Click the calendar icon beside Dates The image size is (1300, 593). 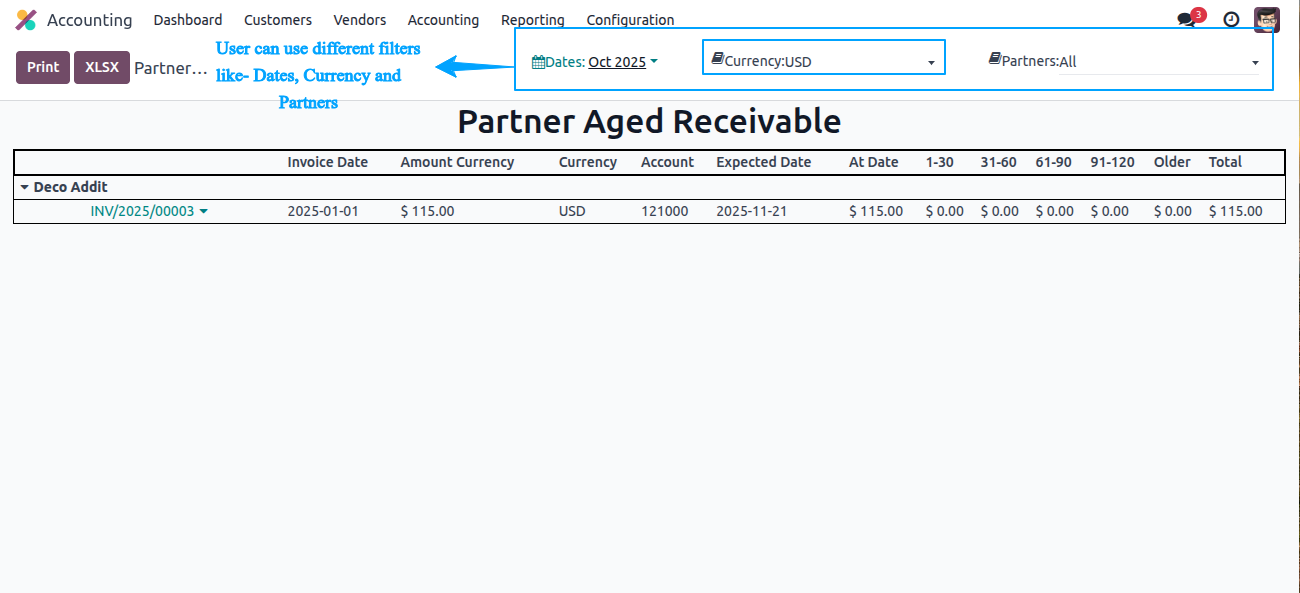pos(538,62)
